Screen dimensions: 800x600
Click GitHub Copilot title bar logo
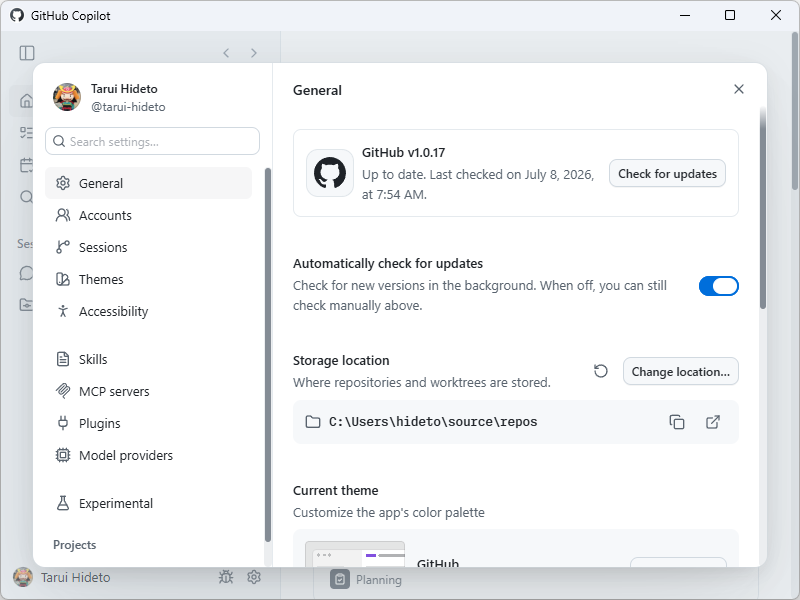click(x=17, y=15)
